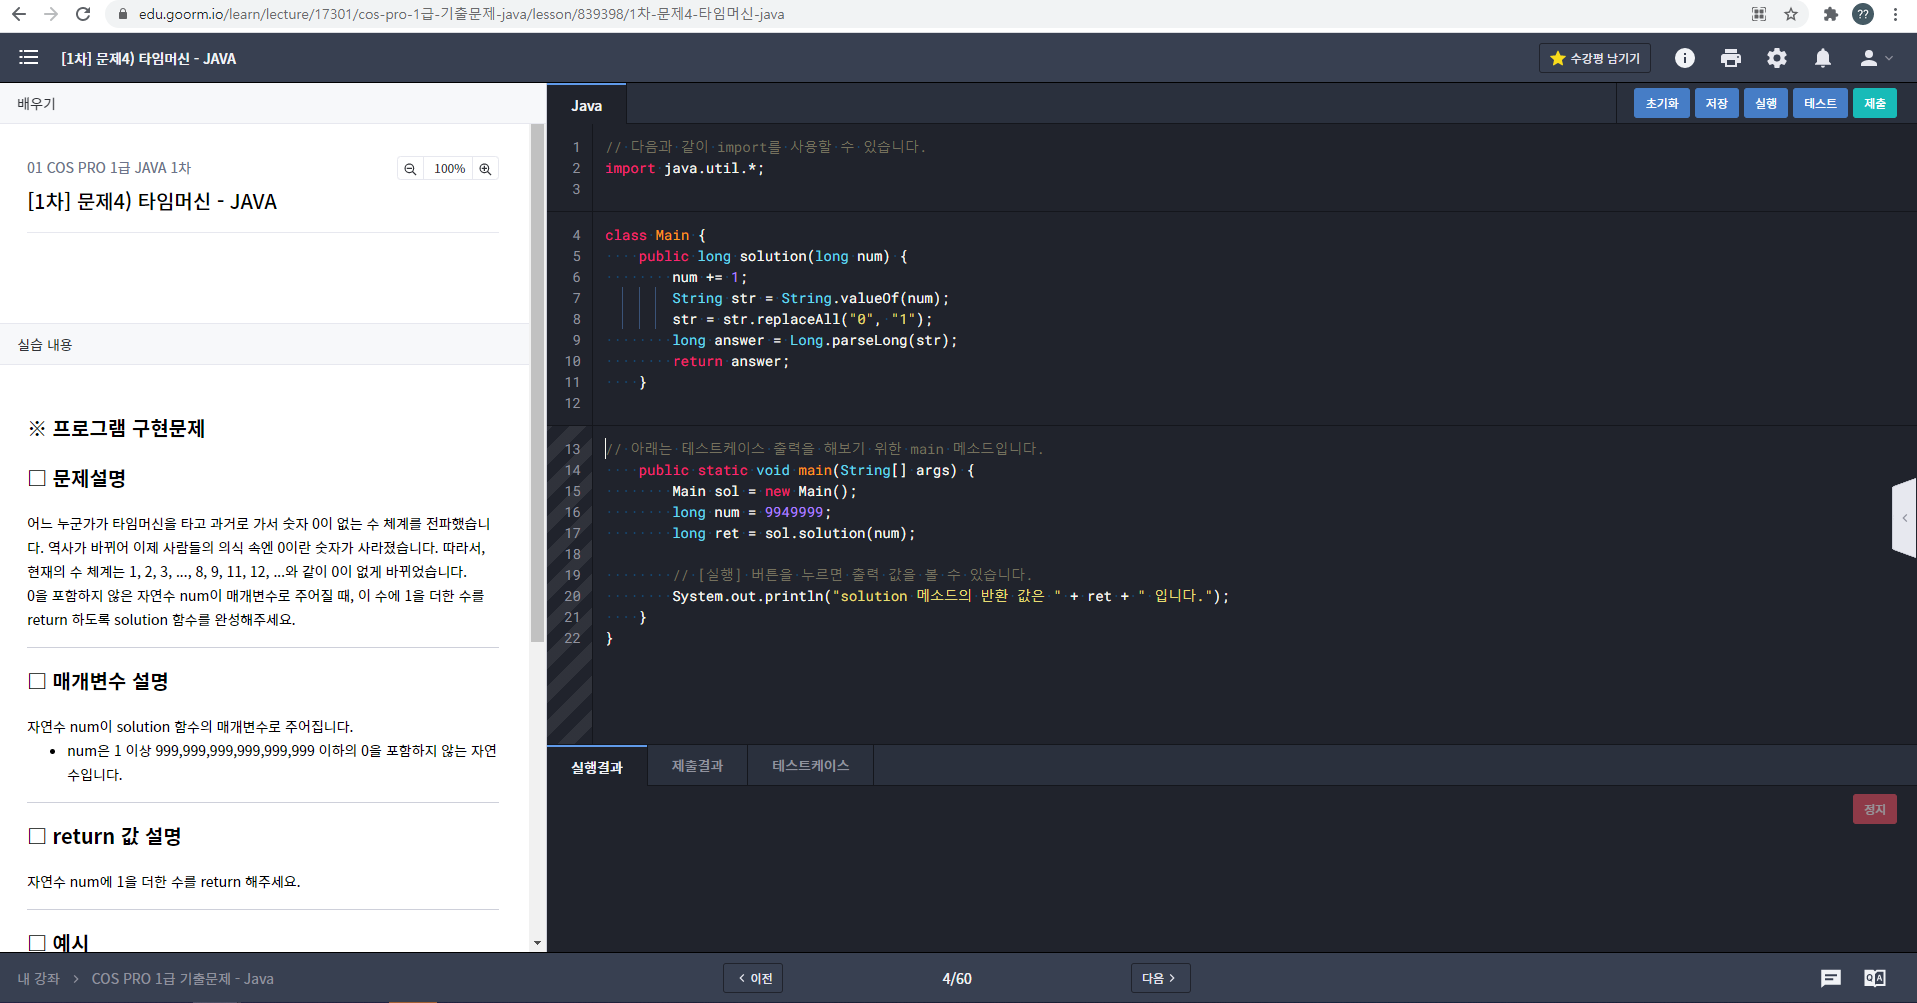This screenshot has height=1003, width=1917.
Task: Click the page counter 4/60
Action: click(x=957, y=979)
